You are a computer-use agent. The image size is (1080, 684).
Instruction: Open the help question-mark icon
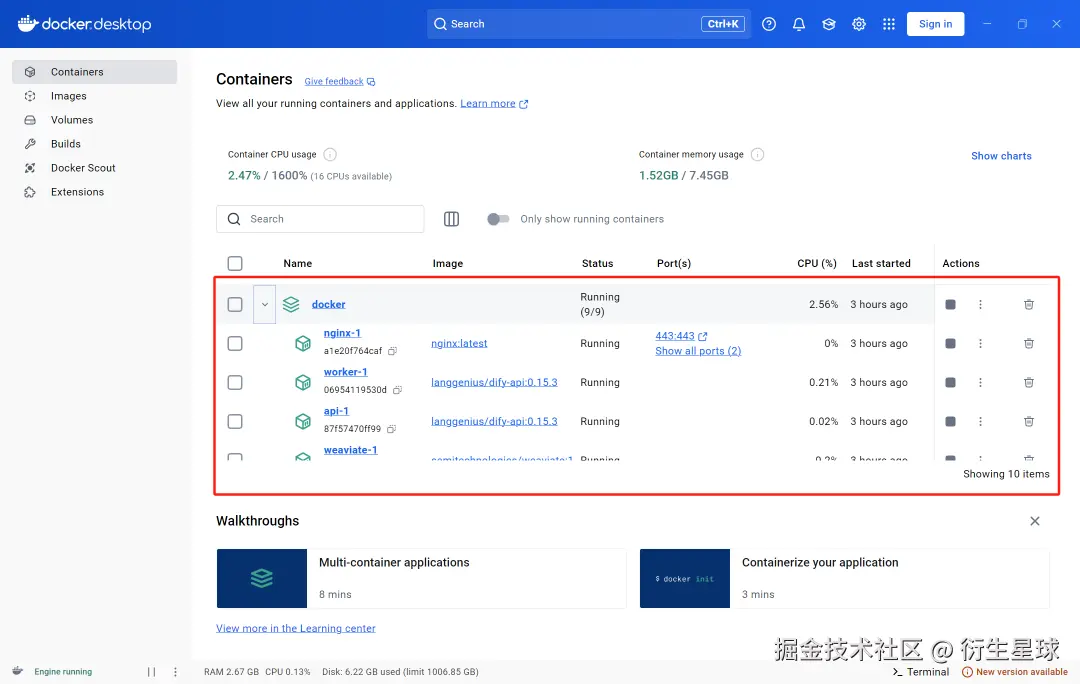(769, 24)
